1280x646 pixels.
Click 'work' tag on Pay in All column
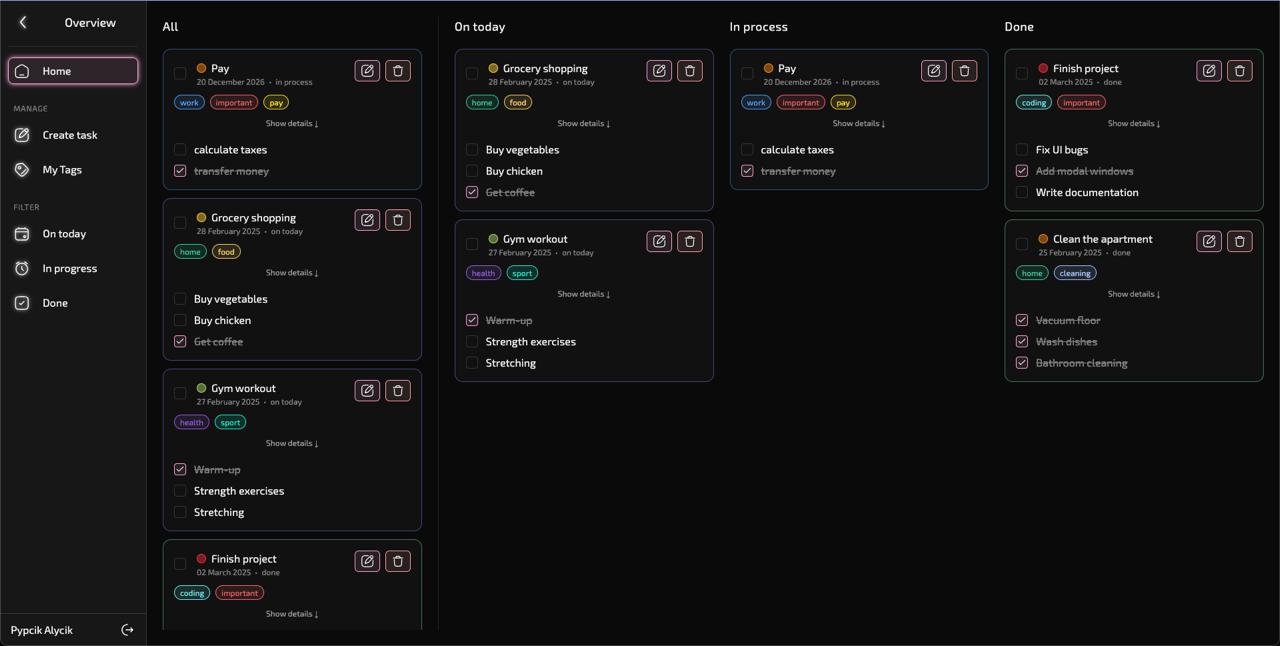189,102
